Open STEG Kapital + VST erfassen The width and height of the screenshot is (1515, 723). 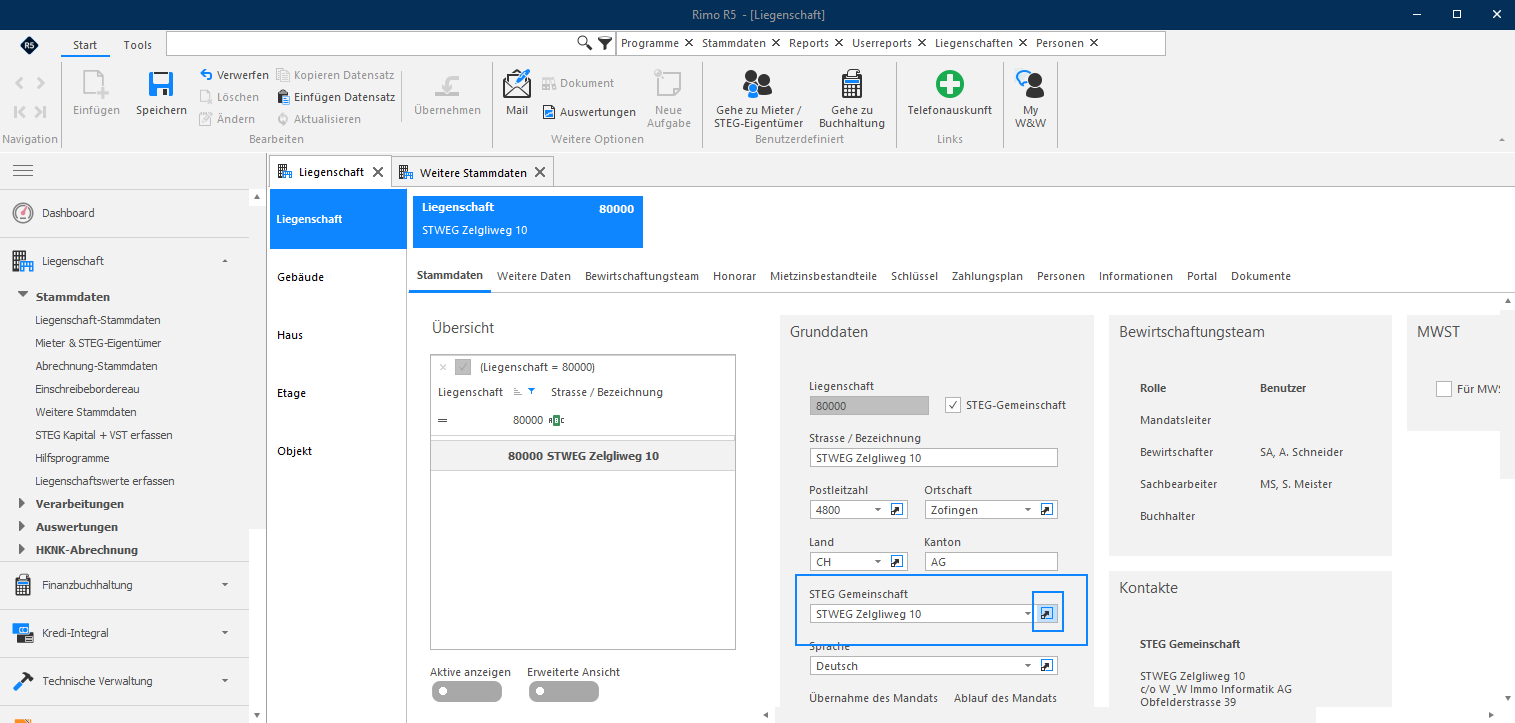point(104,435)
